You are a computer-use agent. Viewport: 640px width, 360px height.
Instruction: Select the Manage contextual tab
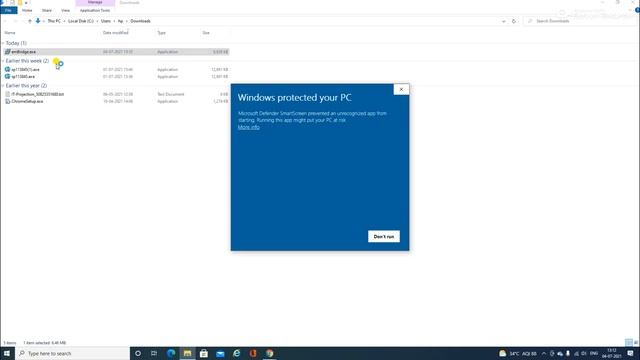click(x=95, y=2)
